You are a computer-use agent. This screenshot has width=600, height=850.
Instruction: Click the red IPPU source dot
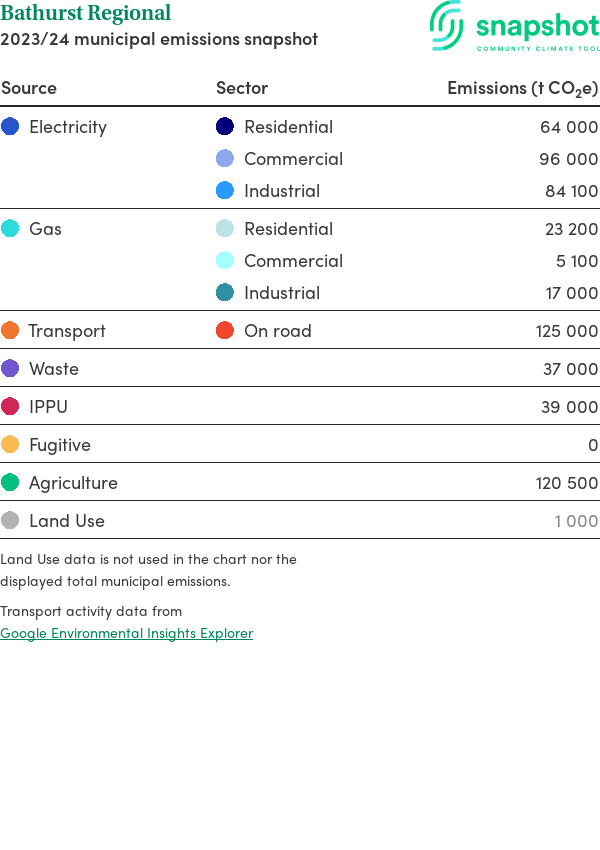(10, 407)
